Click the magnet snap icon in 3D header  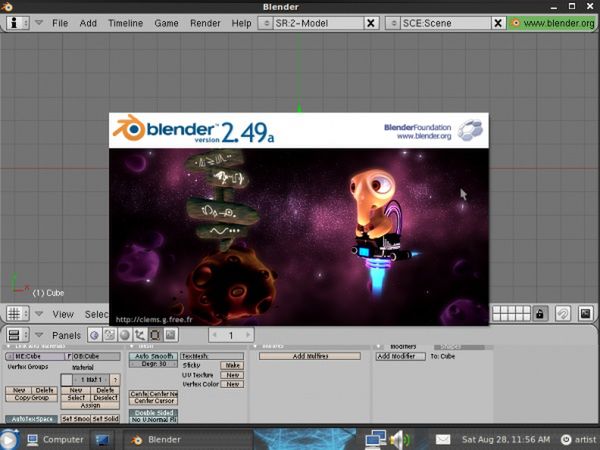click(562, 314)
